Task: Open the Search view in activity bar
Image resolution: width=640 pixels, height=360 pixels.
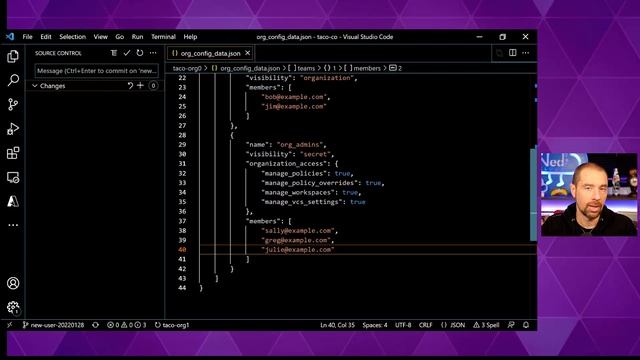Action: point(13,80)
